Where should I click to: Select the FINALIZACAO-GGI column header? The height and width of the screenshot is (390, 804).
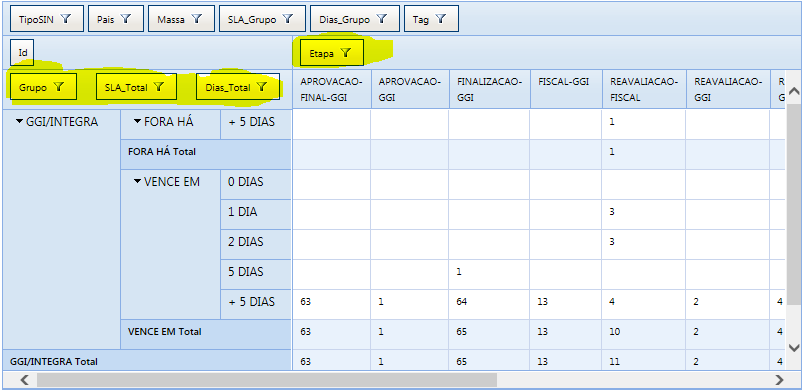tap(490, 89)
